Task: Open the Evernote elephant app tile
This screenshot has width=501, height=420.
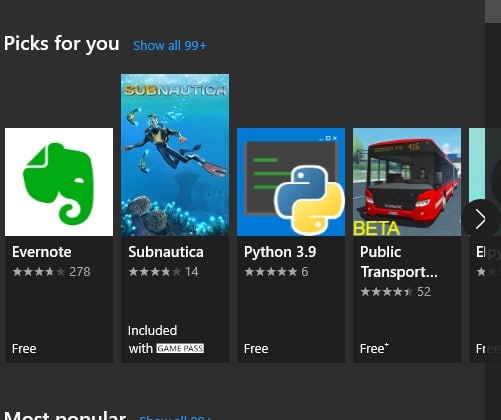Action: (x=59, y=182)
